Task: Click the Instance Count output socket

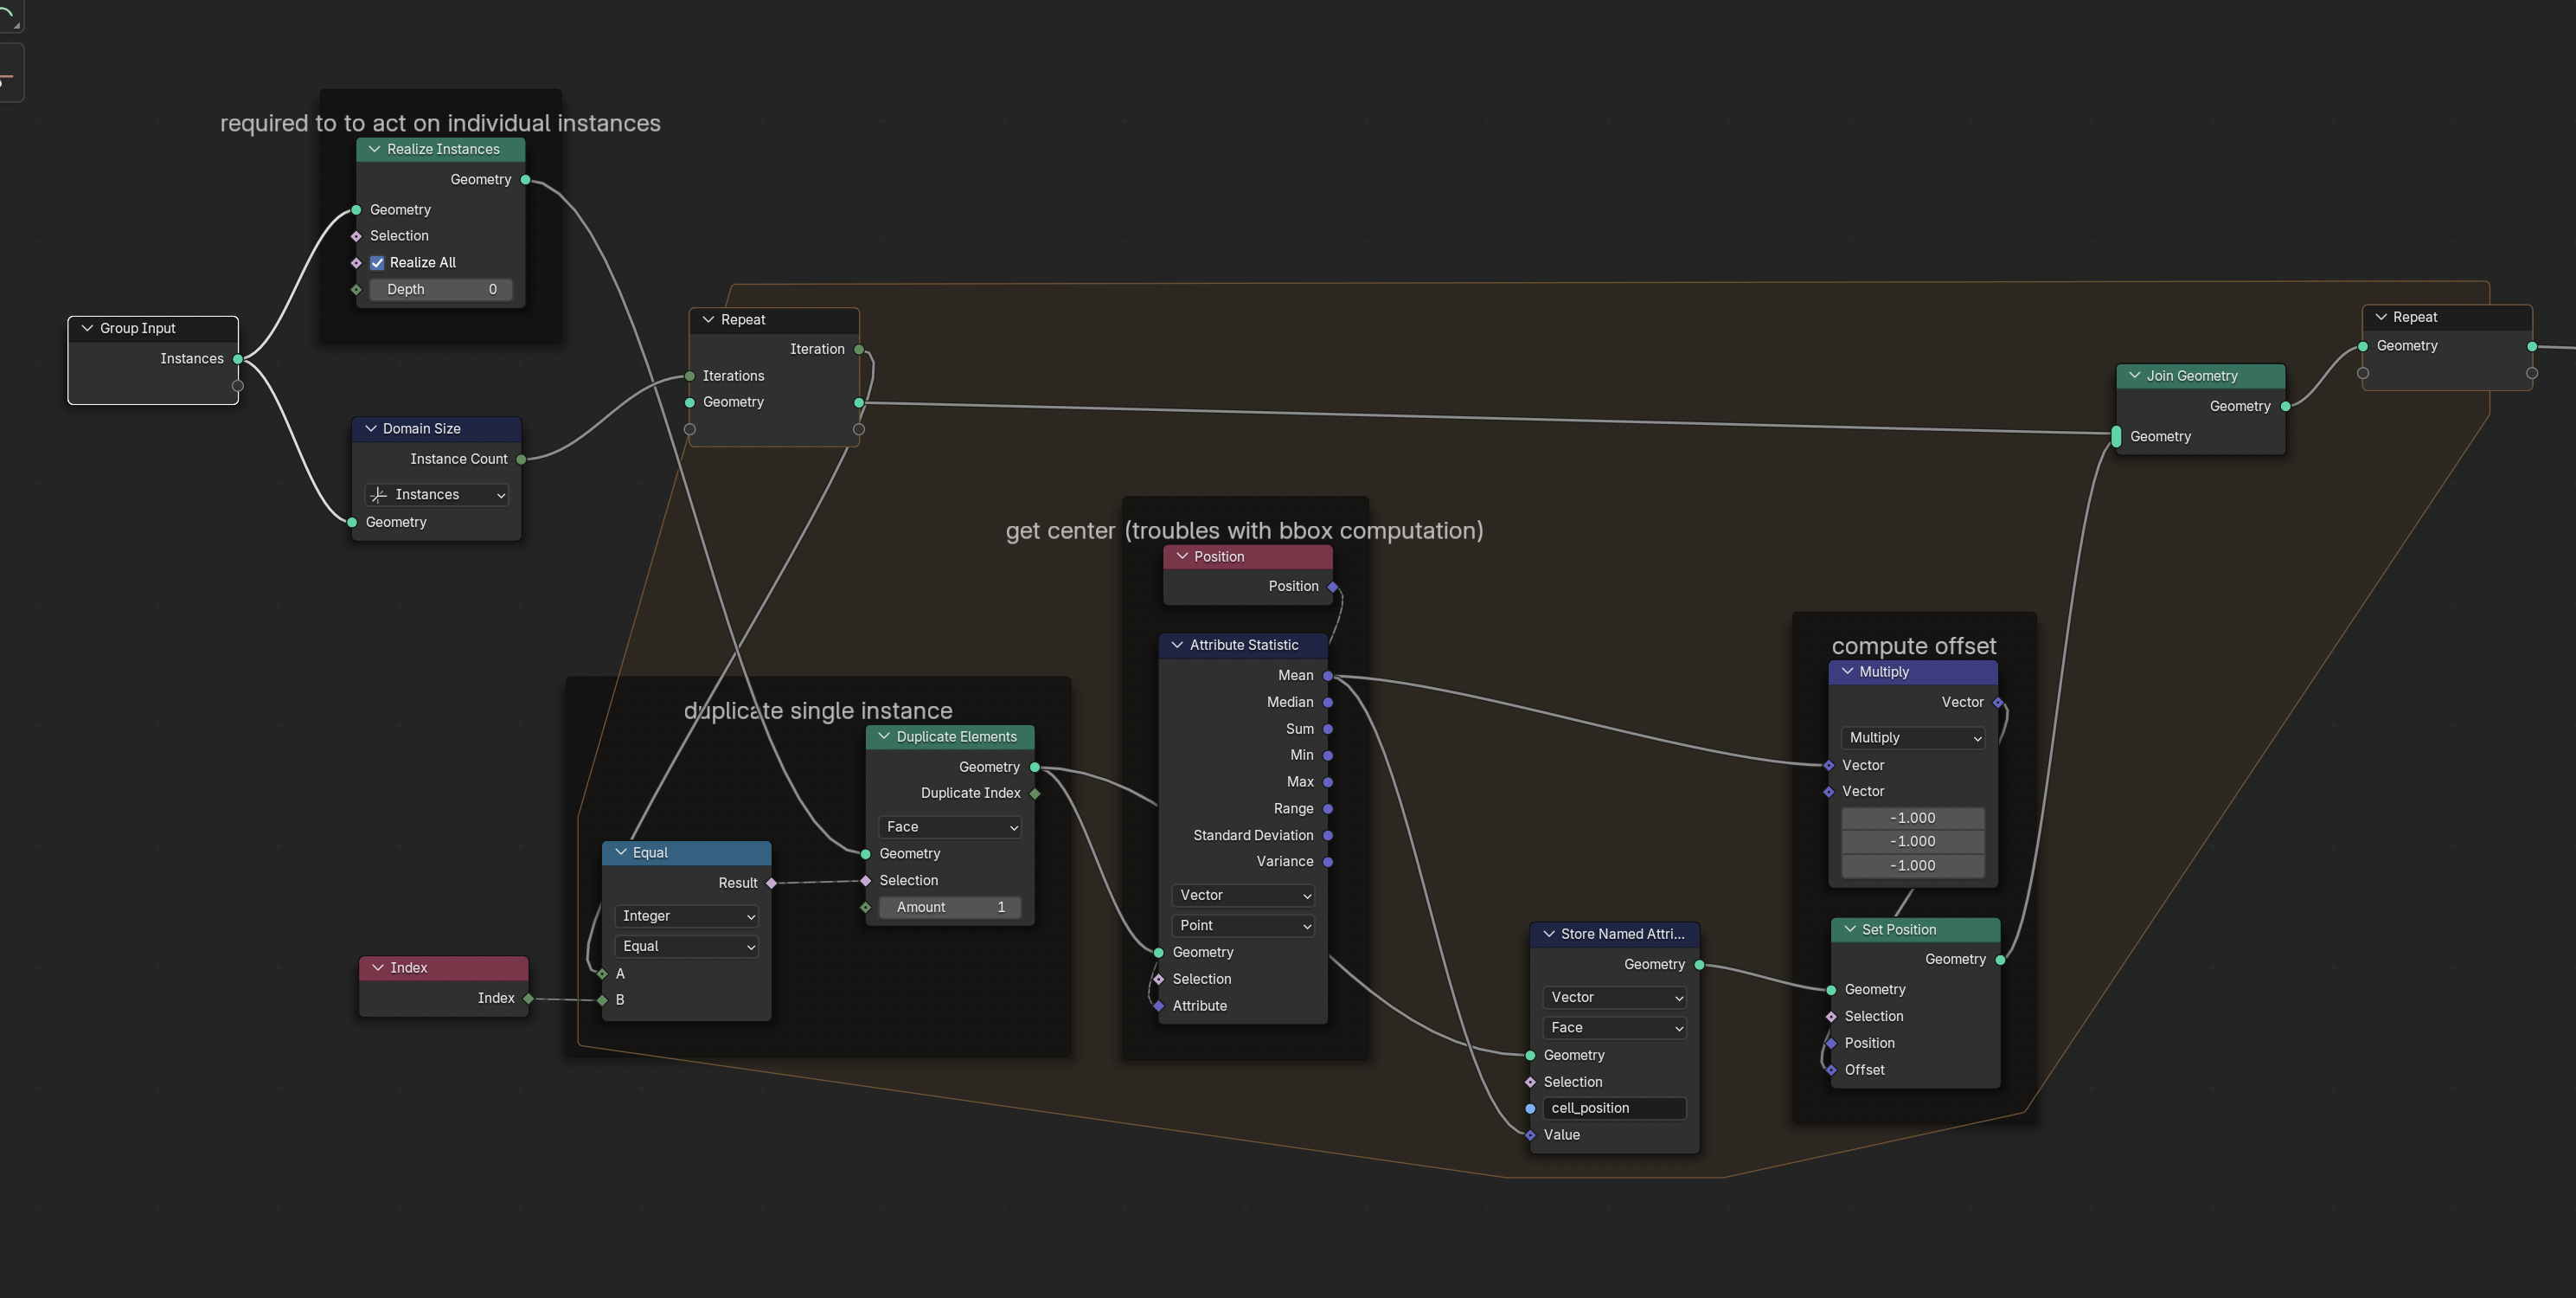Action: 521,459
